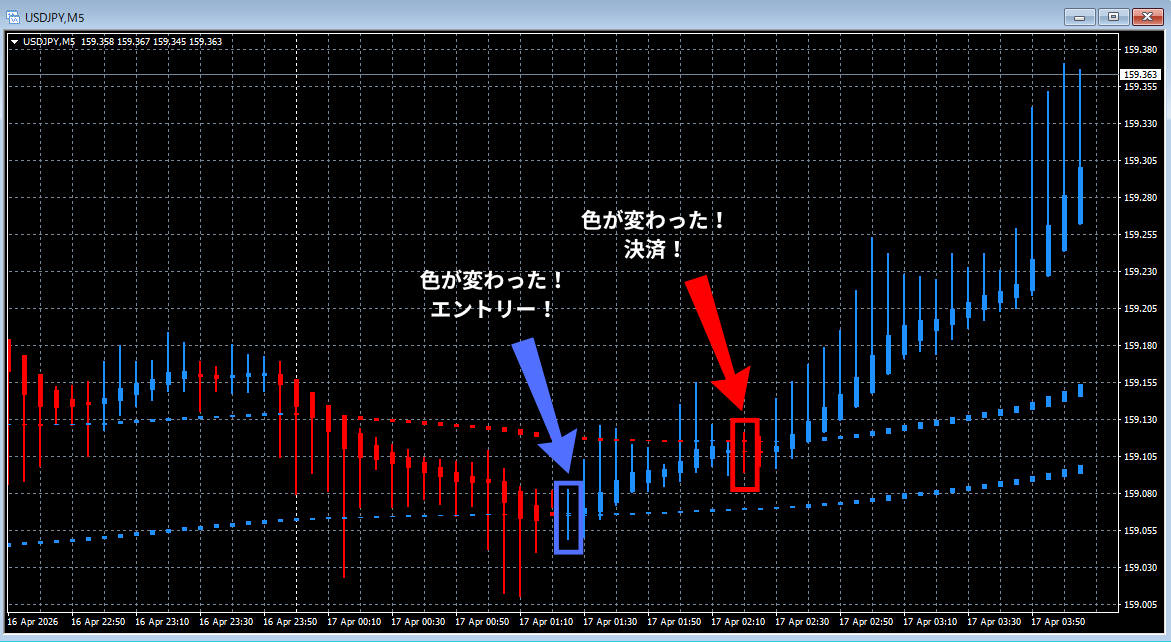Viewport: 1171px width, 642px height.
Task: Click the 色が変わった！決済！ text label
Action: tap(653, 235)
